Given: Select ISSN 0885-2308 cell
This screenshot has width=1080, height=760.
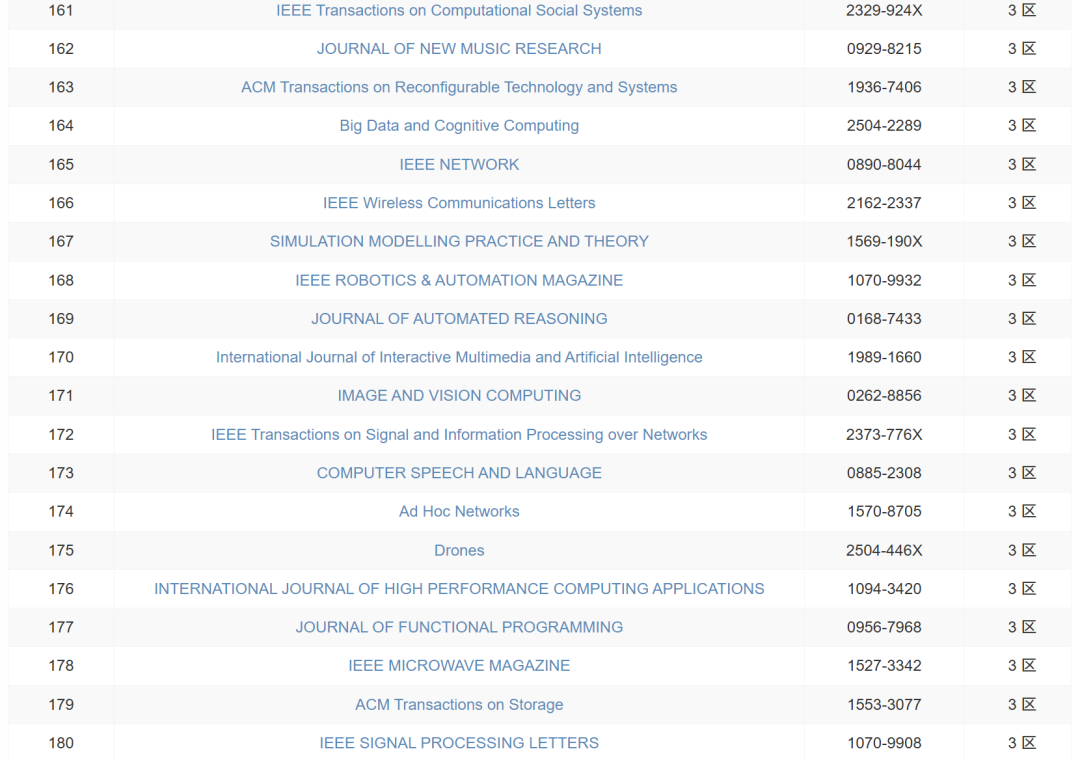Looking at the screenshot, I should (884, 473).
